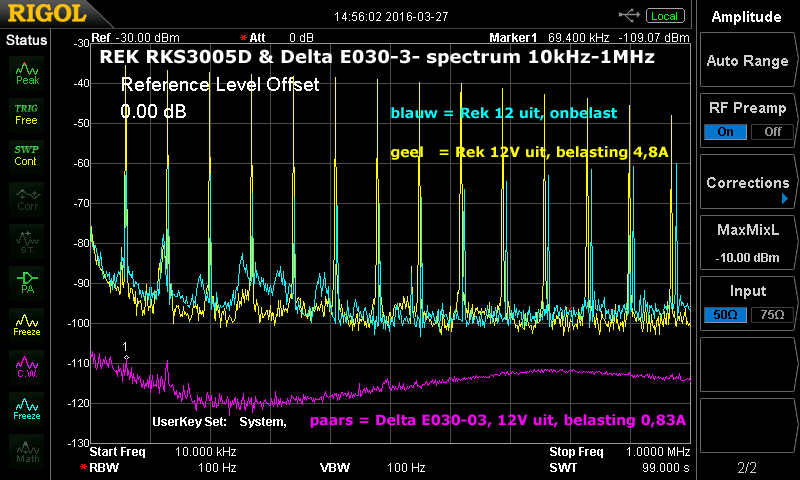Select the cyan Freeze trace icon
Screen dimensions: 800x480
click(x=27, y=409)
